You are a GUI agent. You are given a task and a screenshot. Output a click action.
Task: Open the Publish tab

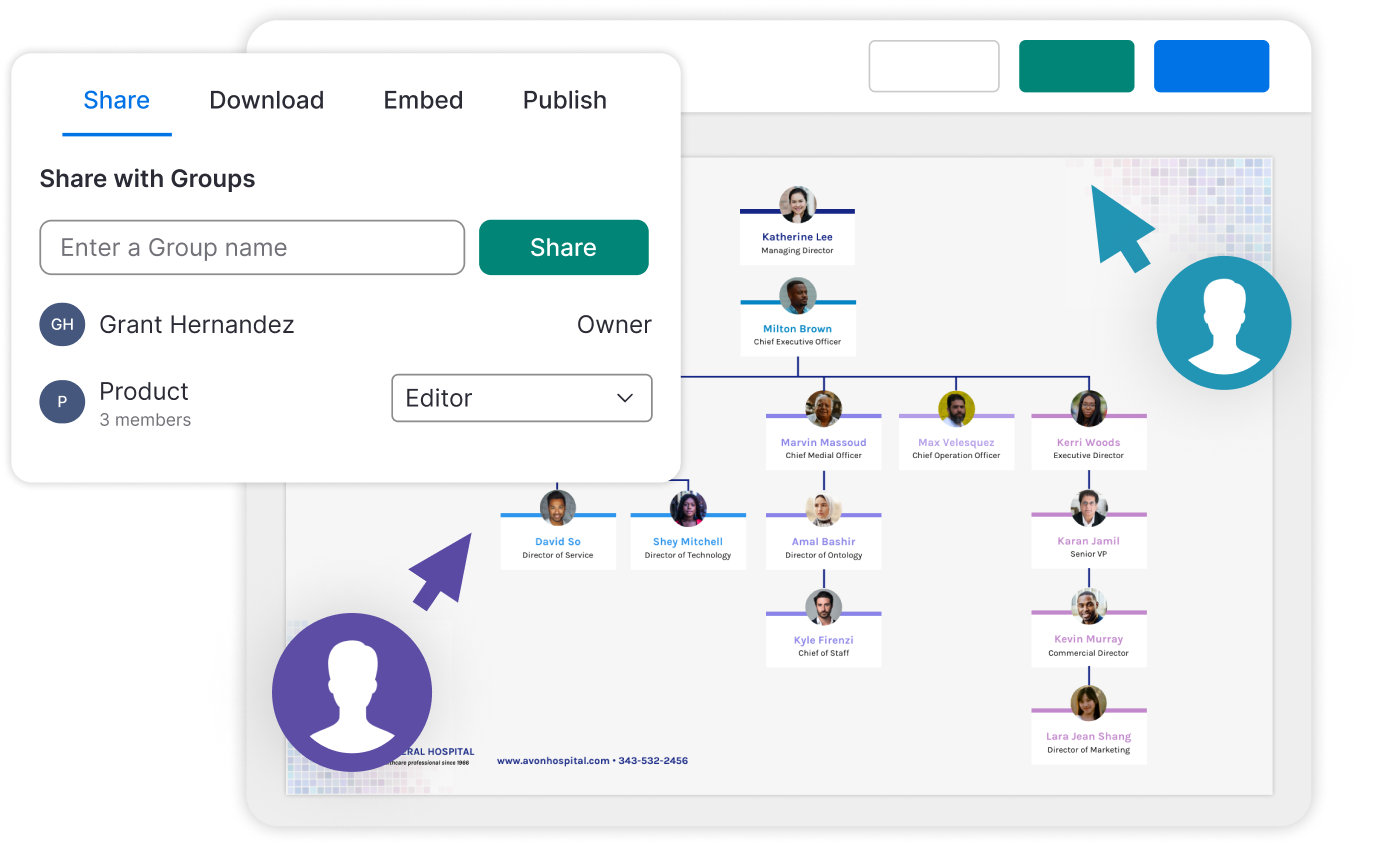564,100
